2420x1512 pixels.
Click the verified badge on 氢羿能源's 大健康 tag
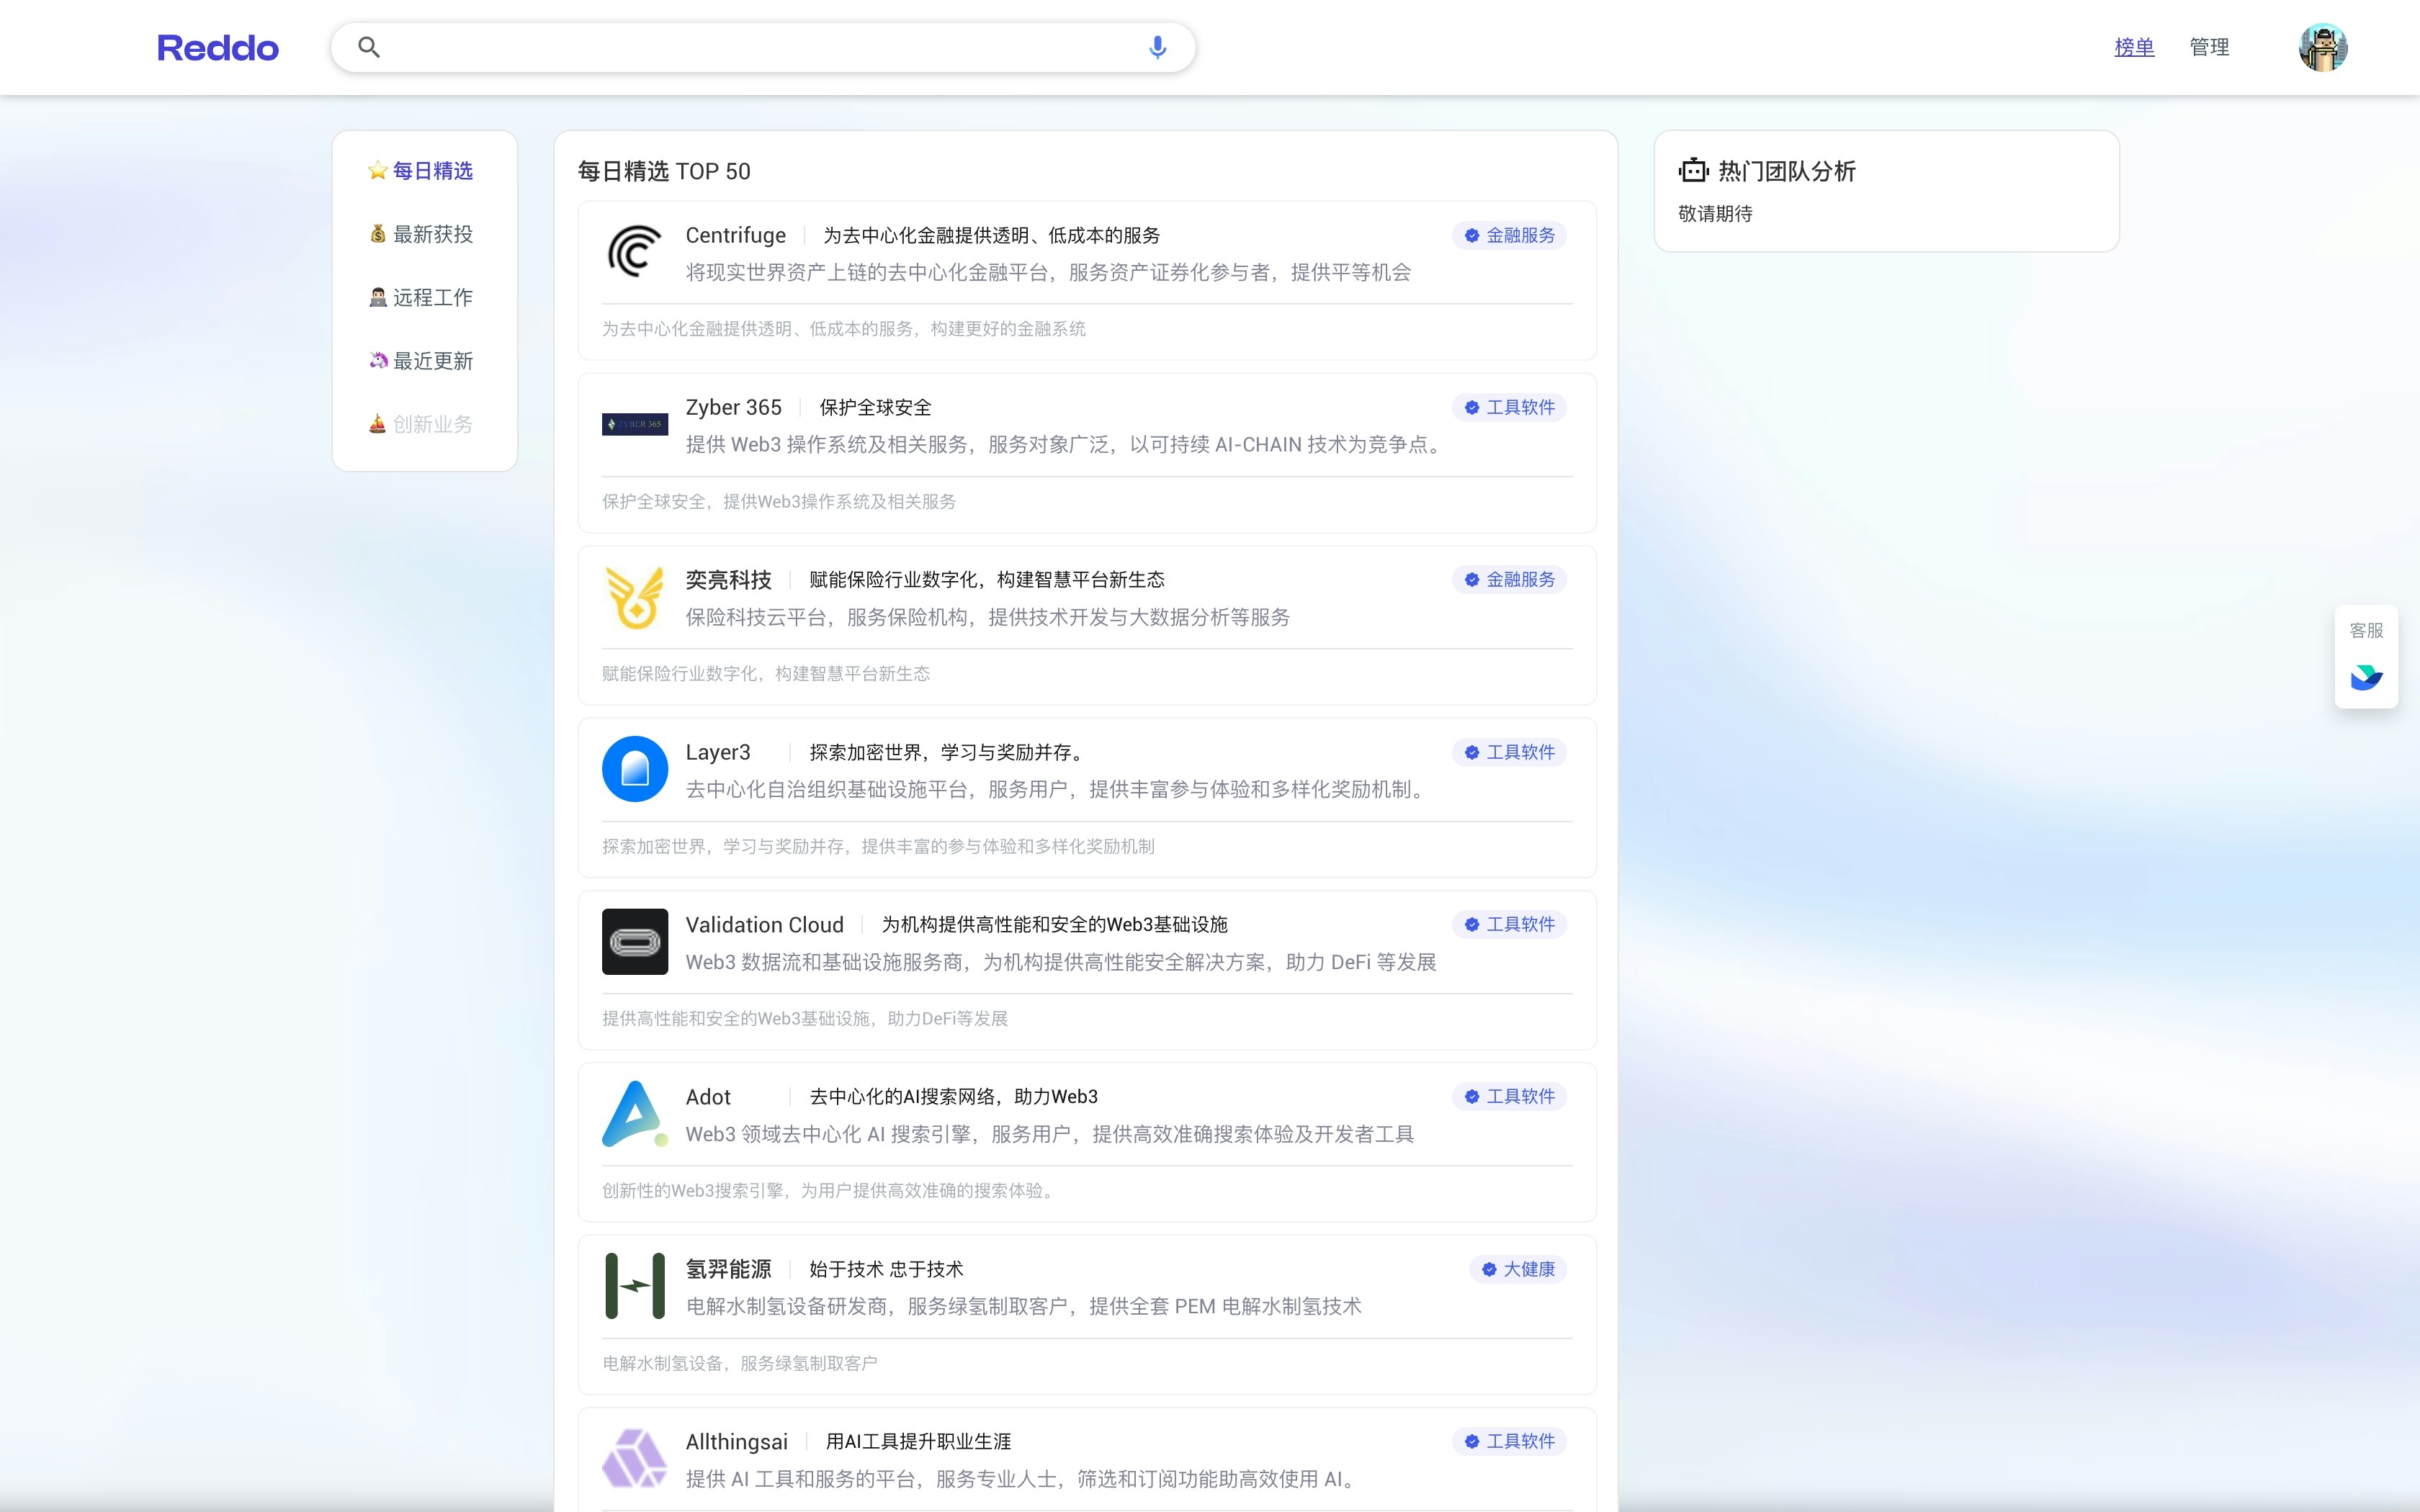click(1489, 1270)
